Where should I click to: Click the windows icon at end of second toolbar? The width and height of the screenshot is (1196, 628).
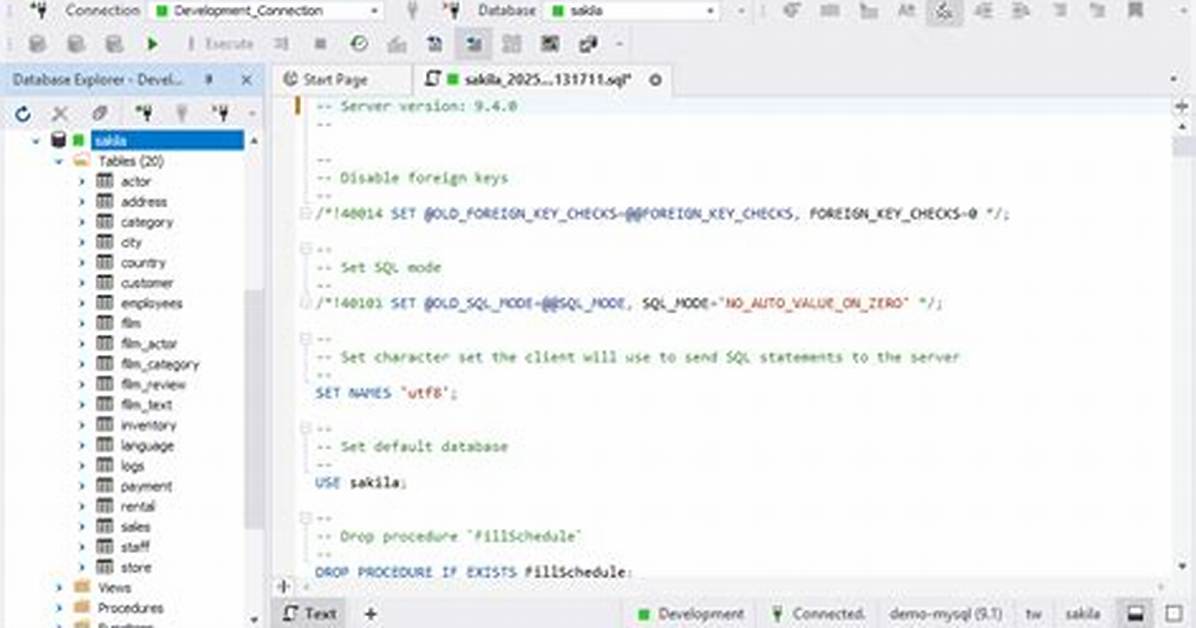587,44
